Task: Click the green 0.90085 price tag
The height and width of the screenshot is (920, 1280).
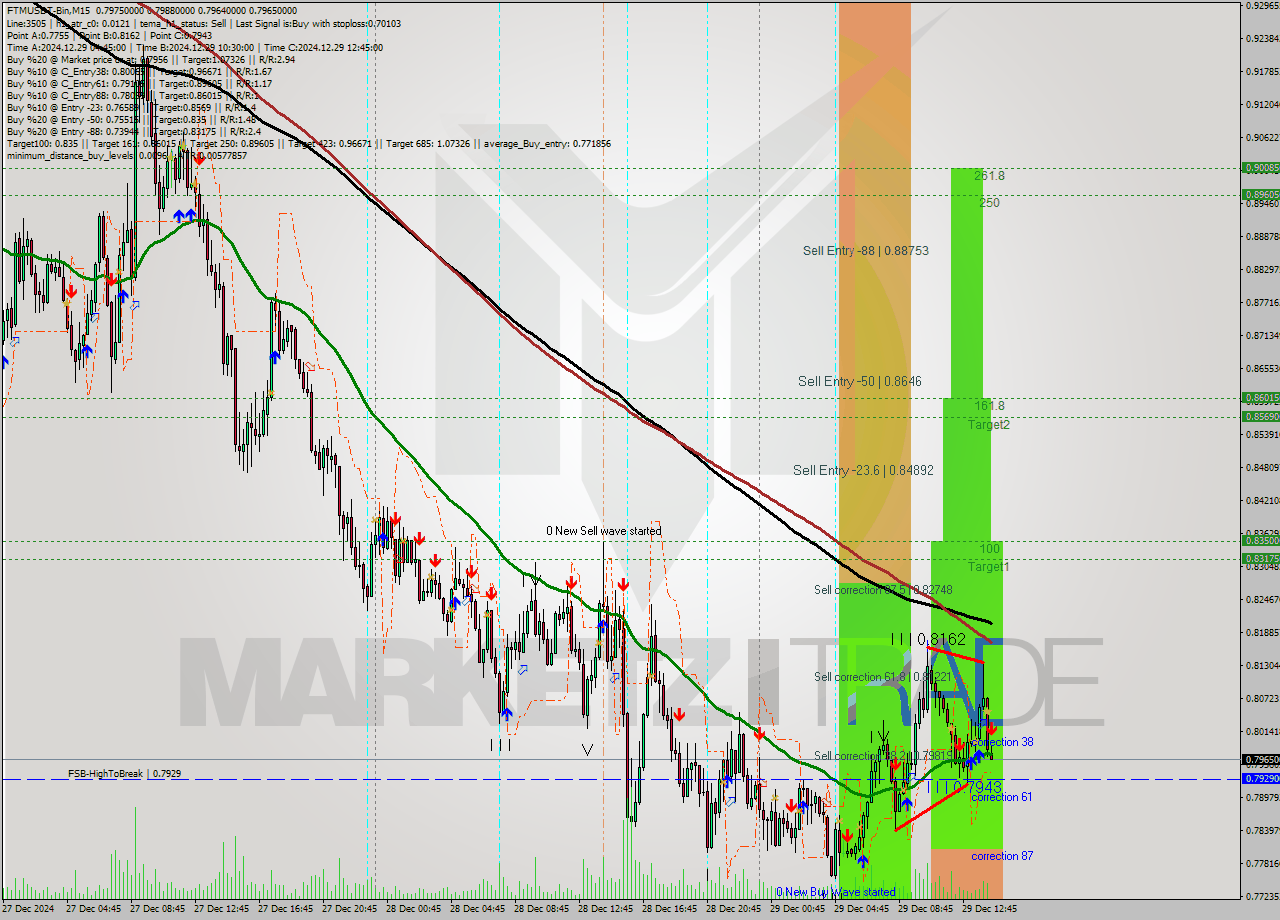Action: pos(1260,168)
